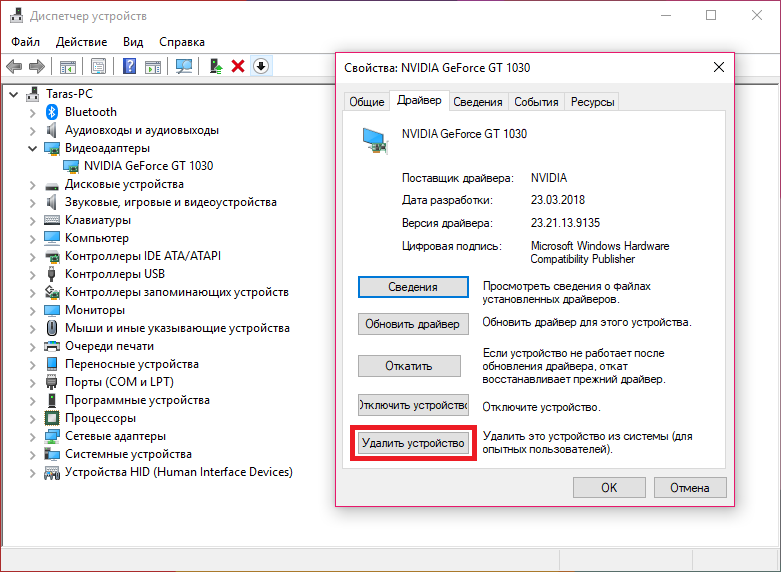Click the Bluetooth category icon
This screenshot has height=572, width=781.
pyautogui.click(x=52, y=112)
